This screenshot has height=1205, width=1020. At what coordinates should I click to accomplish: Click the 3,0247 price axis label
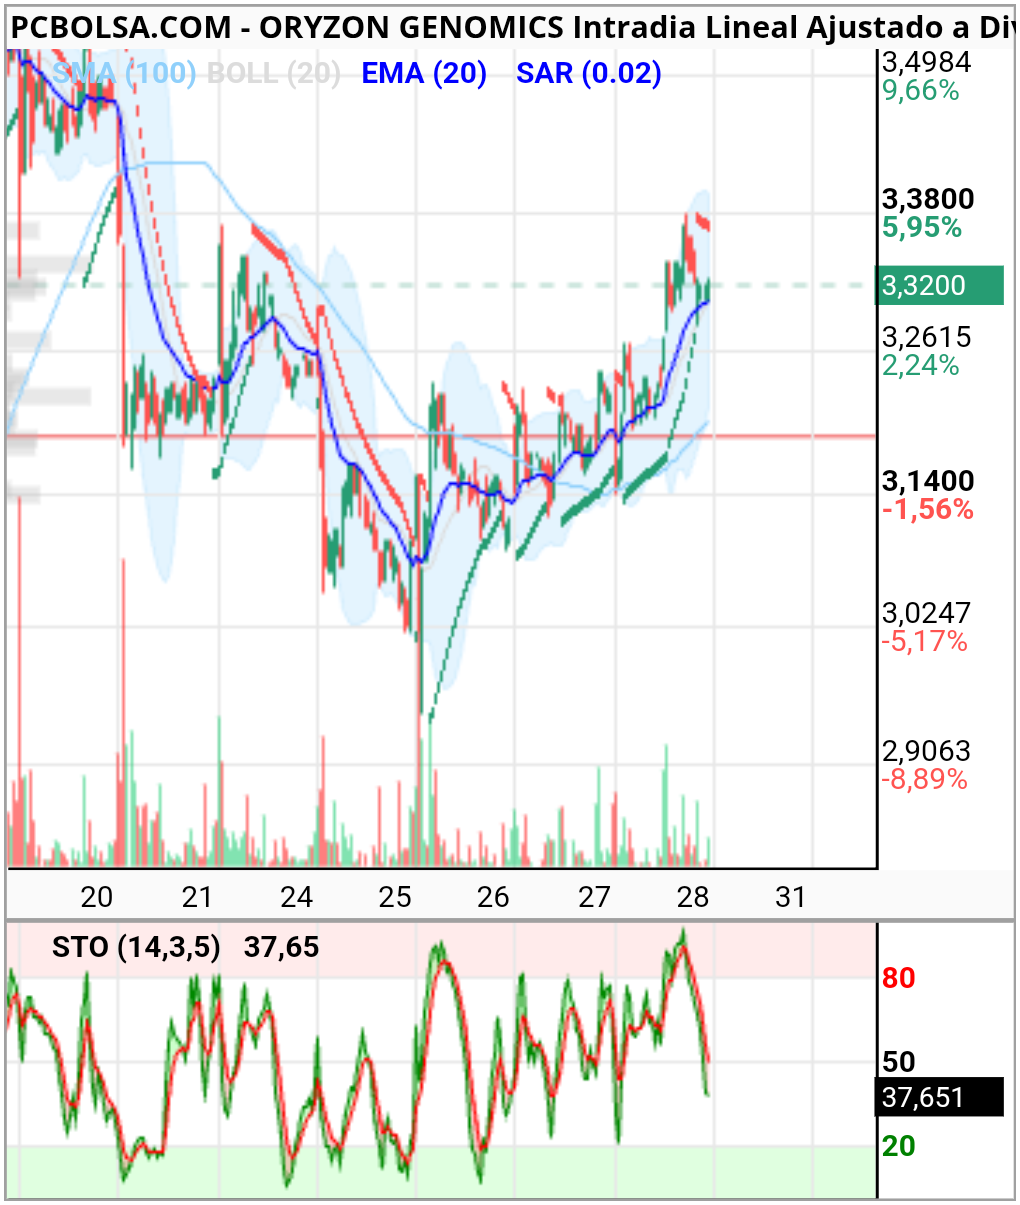pos(926,612)
